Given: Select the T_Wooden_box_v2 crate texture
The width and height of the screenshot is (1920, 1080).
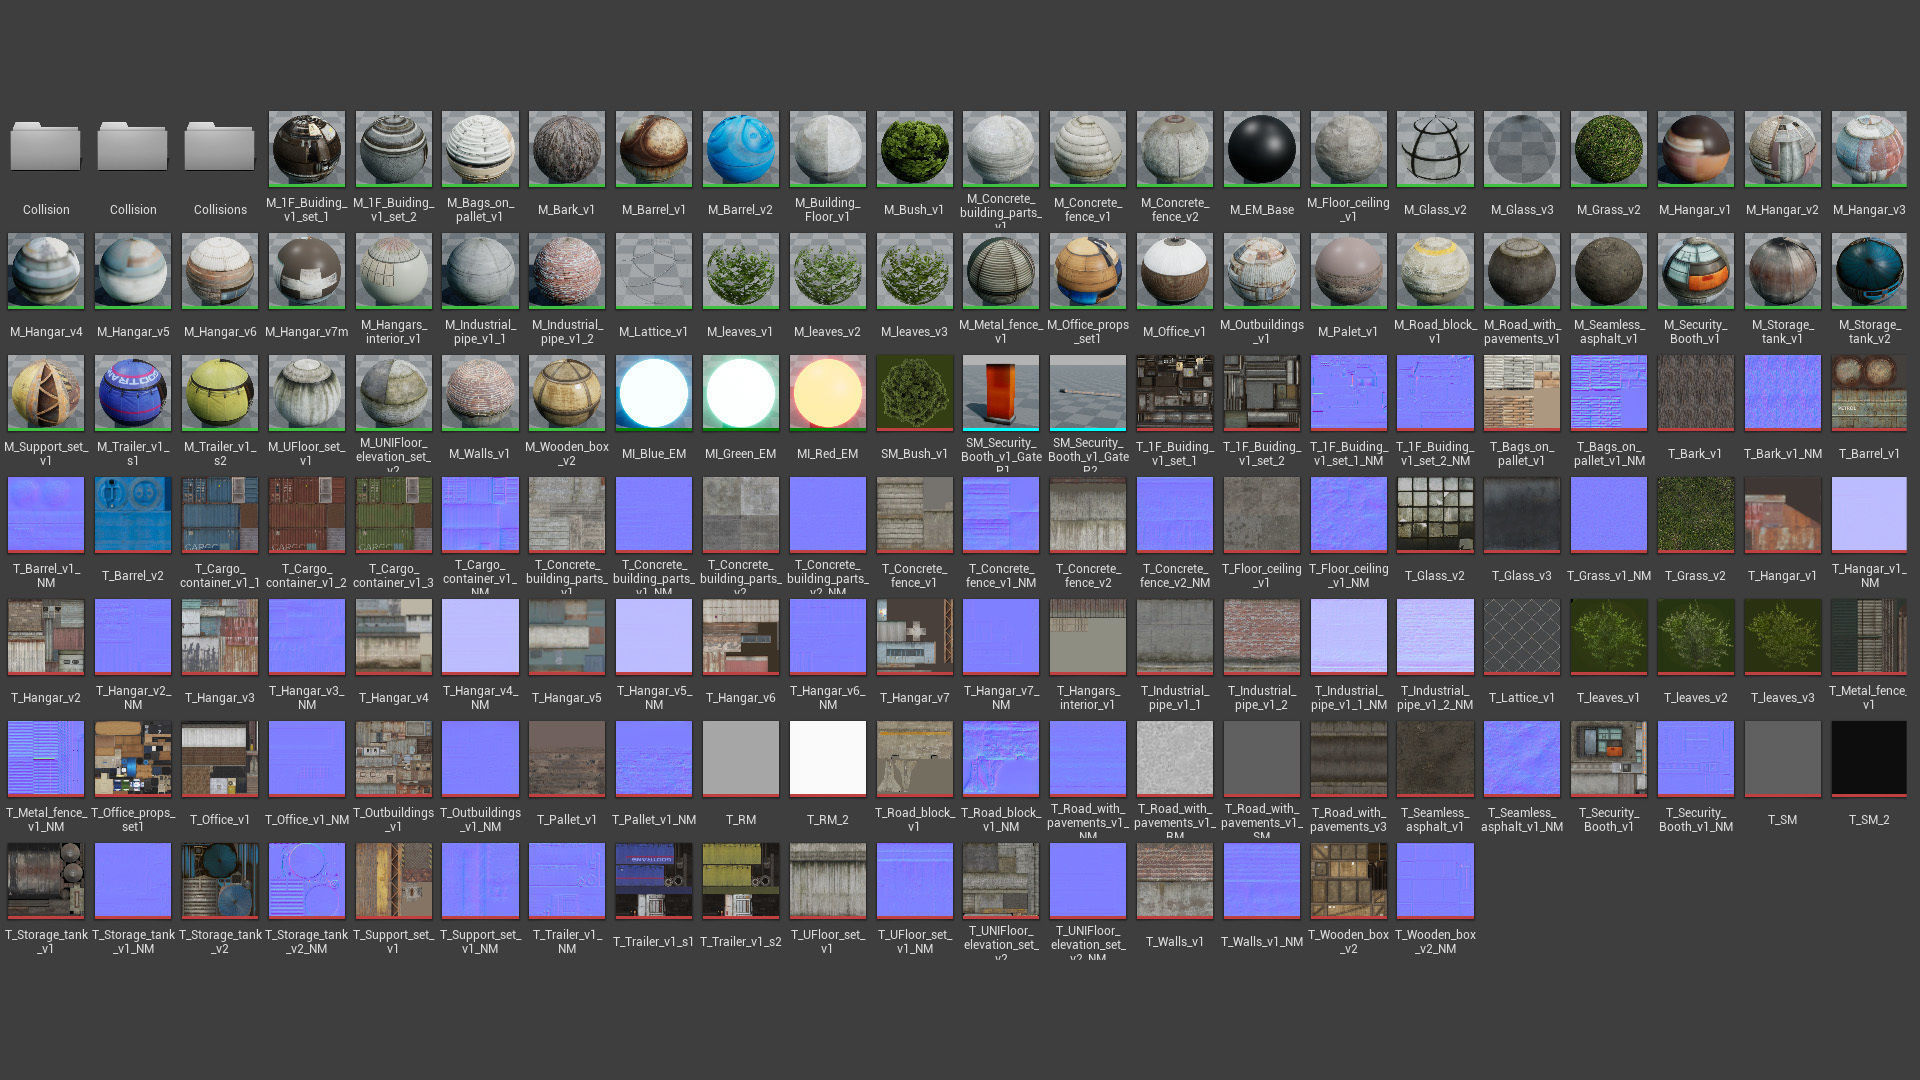Looking at the screenshot, I should click(1348, 880).
